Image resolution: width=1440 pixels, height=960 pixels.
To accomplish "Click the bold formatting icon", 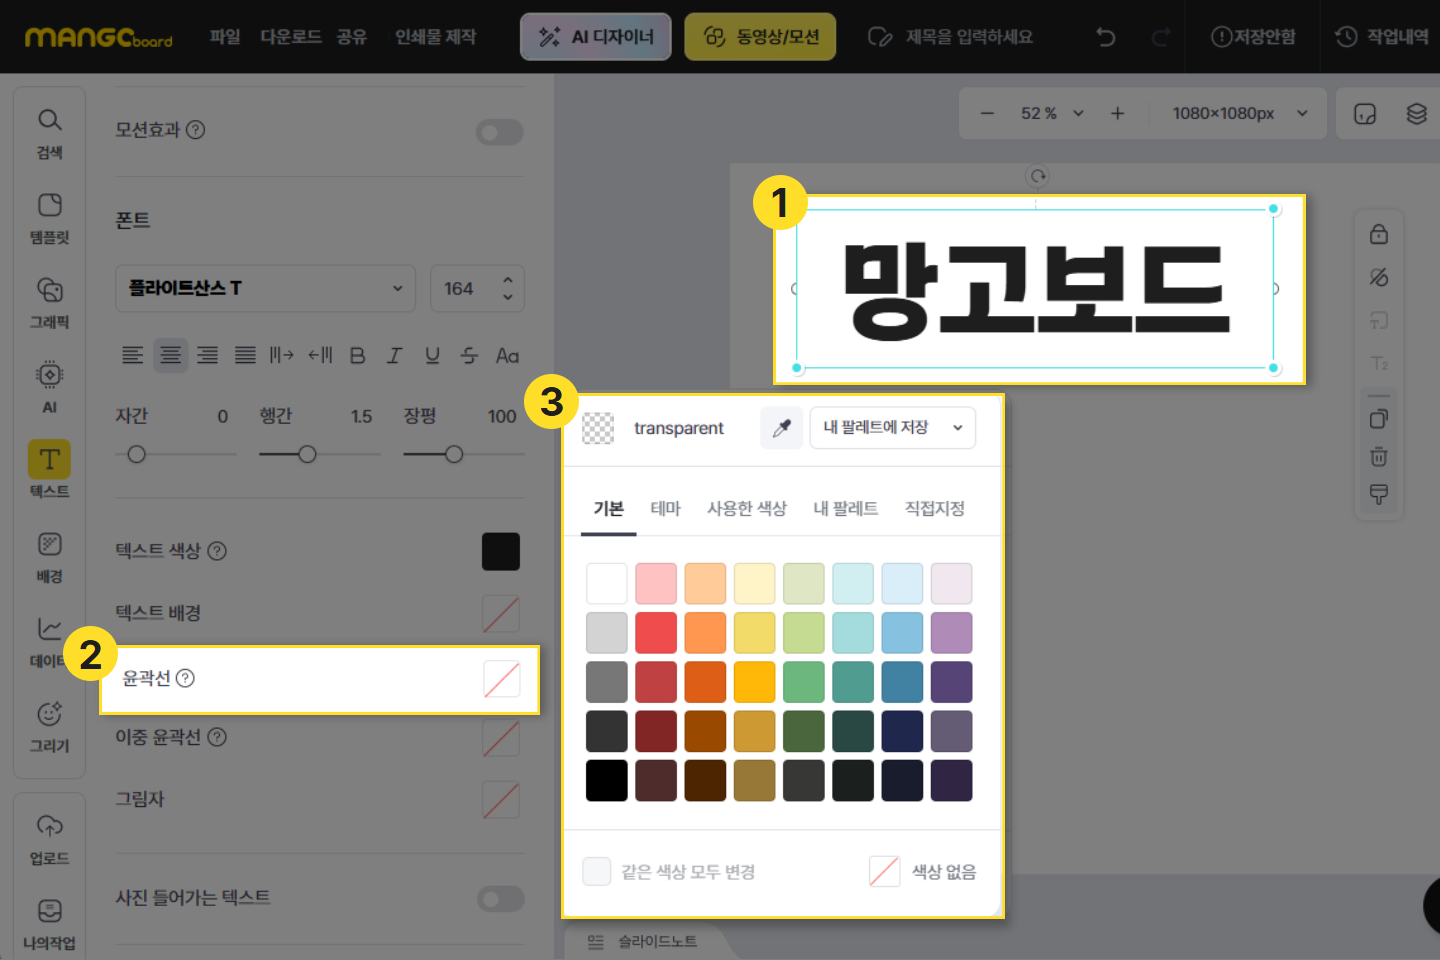I will (357, 356).
